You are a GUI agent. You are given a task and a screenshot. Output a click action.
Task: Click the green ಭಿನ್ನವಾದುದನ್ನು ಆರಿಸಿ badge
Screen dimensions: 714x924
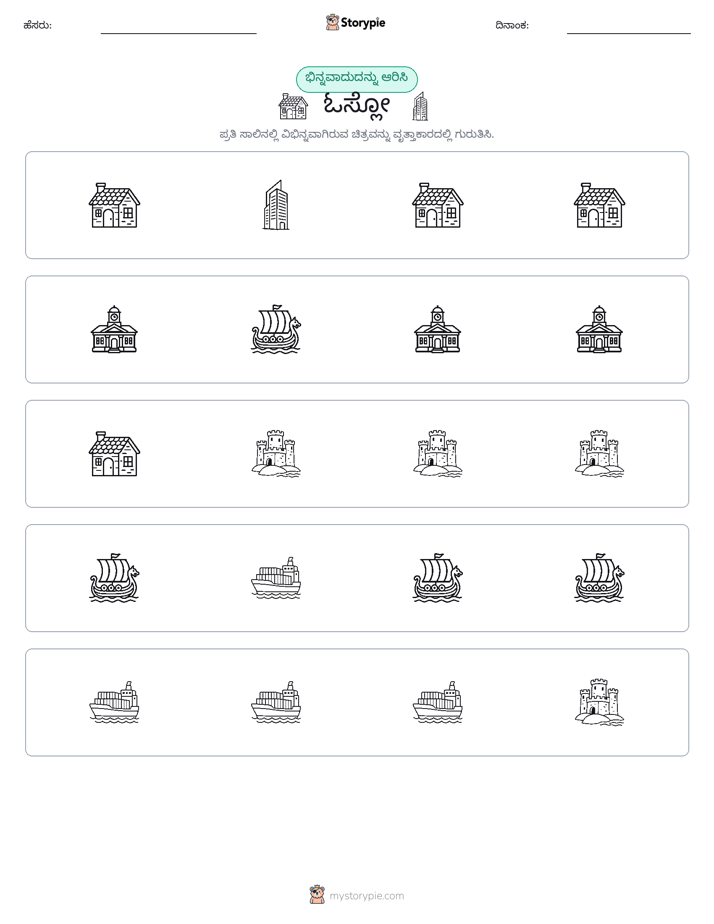tap(356, 79)
